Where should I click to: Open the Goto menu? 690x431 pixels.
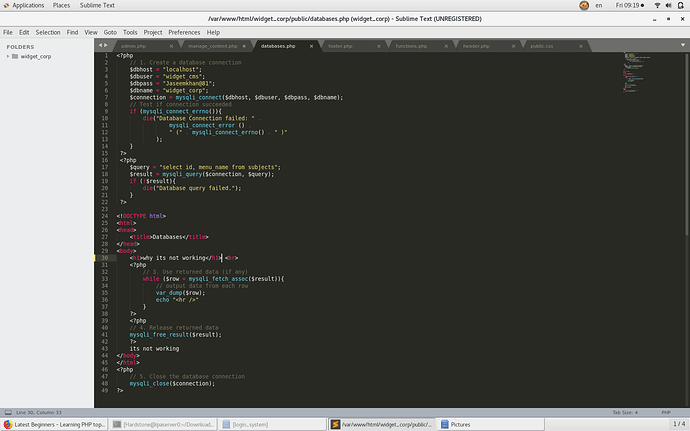click(110, 33)
